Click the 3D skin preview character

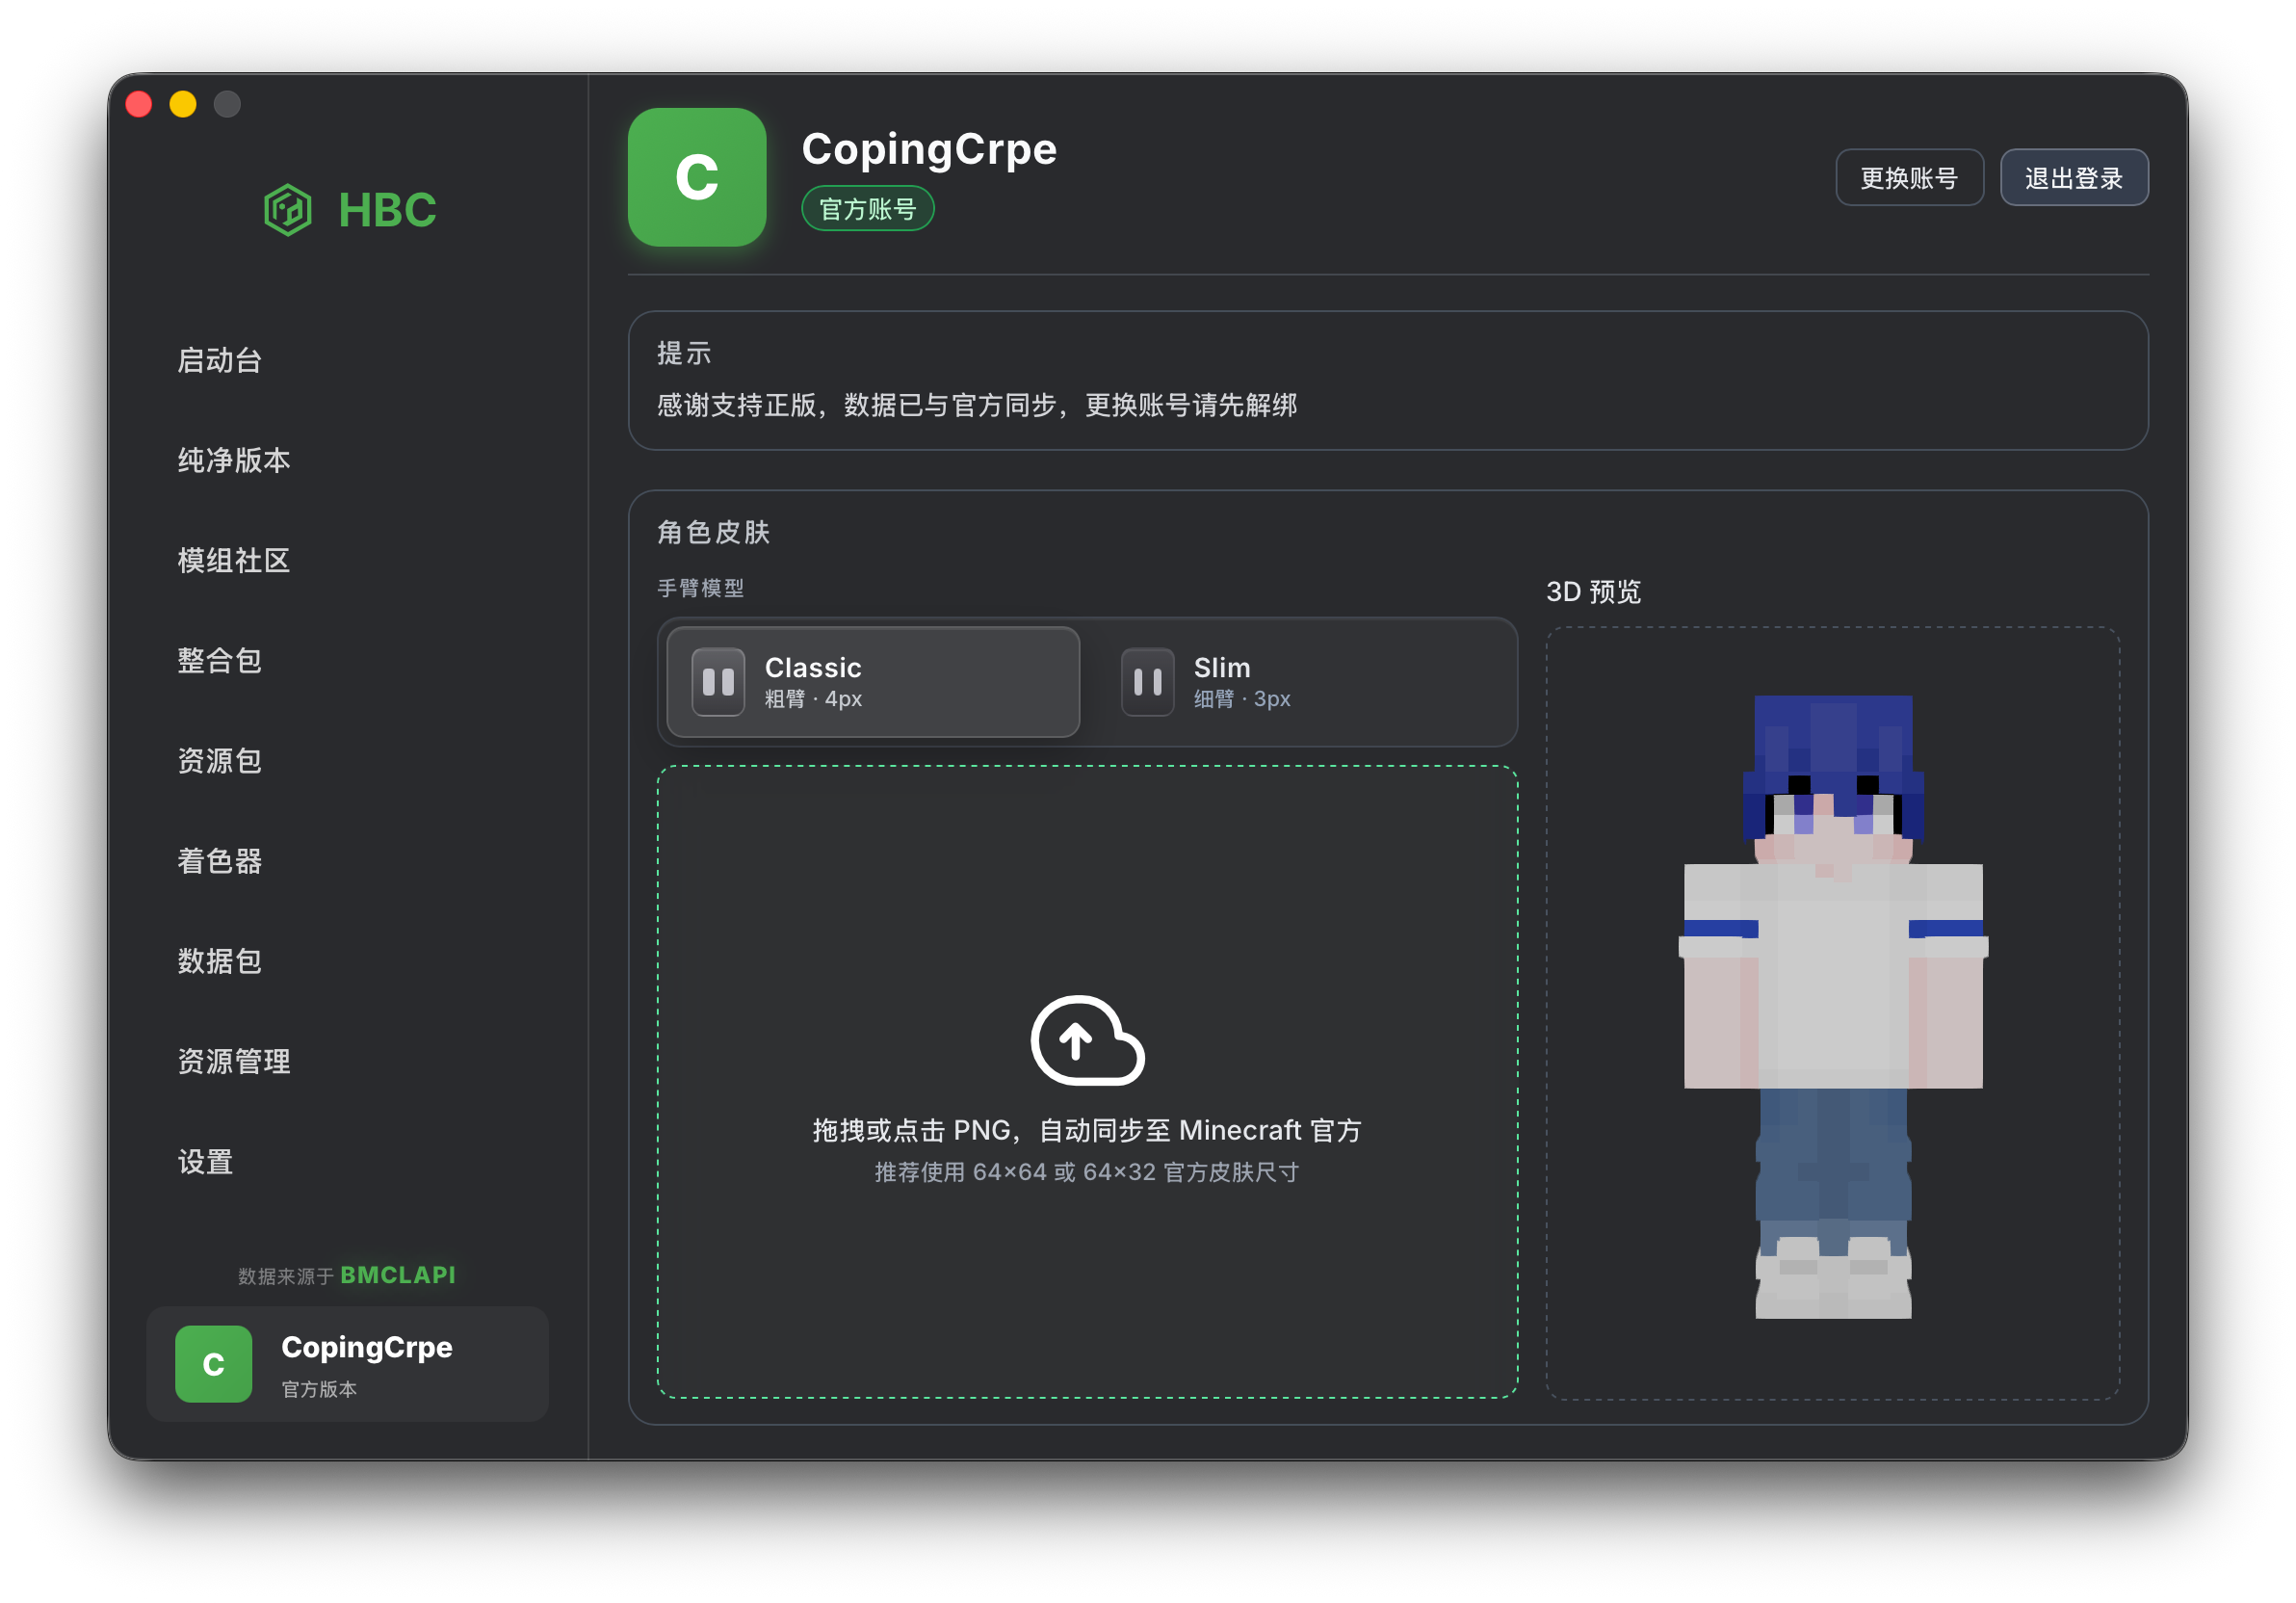click(x=1832, y=1006)
